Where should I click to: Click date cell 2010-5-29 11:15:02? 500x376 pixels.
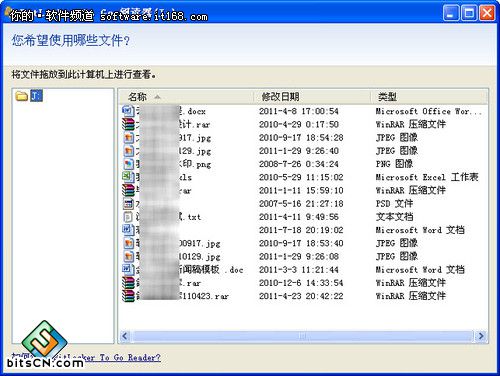[x=301, y=177]
